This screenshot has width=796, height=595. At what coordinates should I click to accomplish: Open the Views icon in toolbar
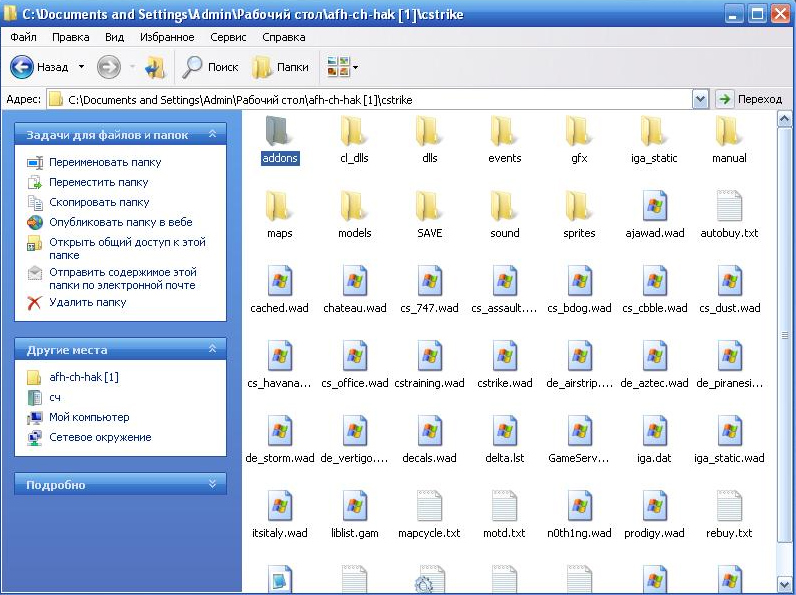(x=338, y=67)
